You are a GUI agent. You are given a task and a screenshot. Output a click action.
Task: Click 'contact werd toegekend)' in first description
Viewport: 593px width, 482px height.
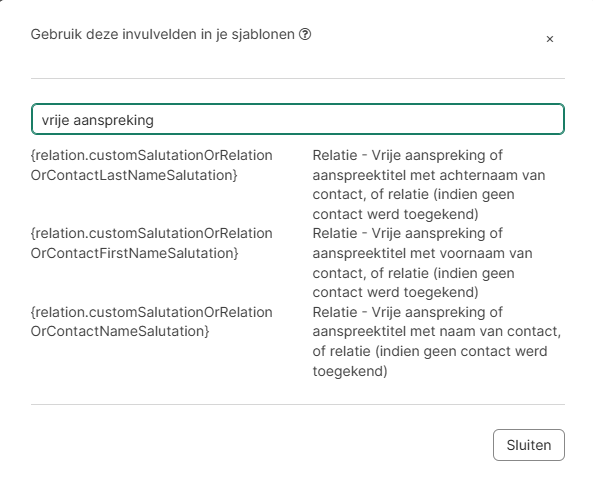[x=396, y=214]
